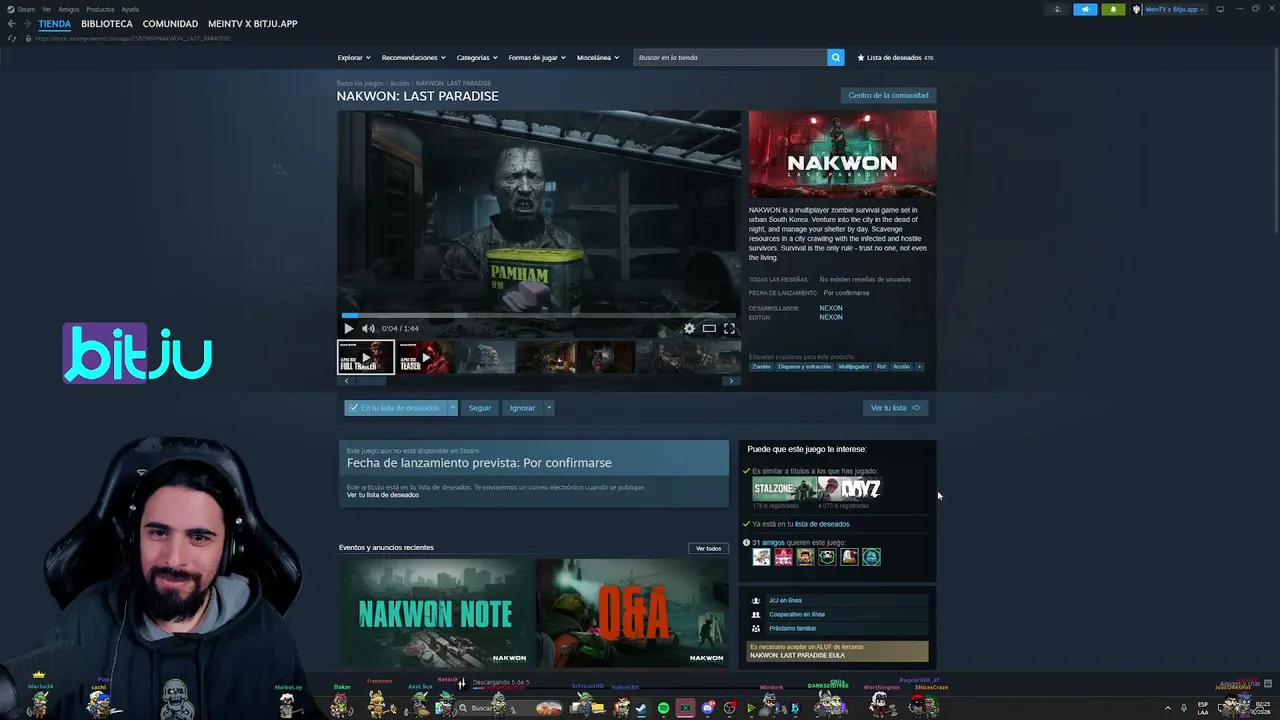1280x720 pixels.
Task: Select the Multijugador tag
Action: click(854, 367)
